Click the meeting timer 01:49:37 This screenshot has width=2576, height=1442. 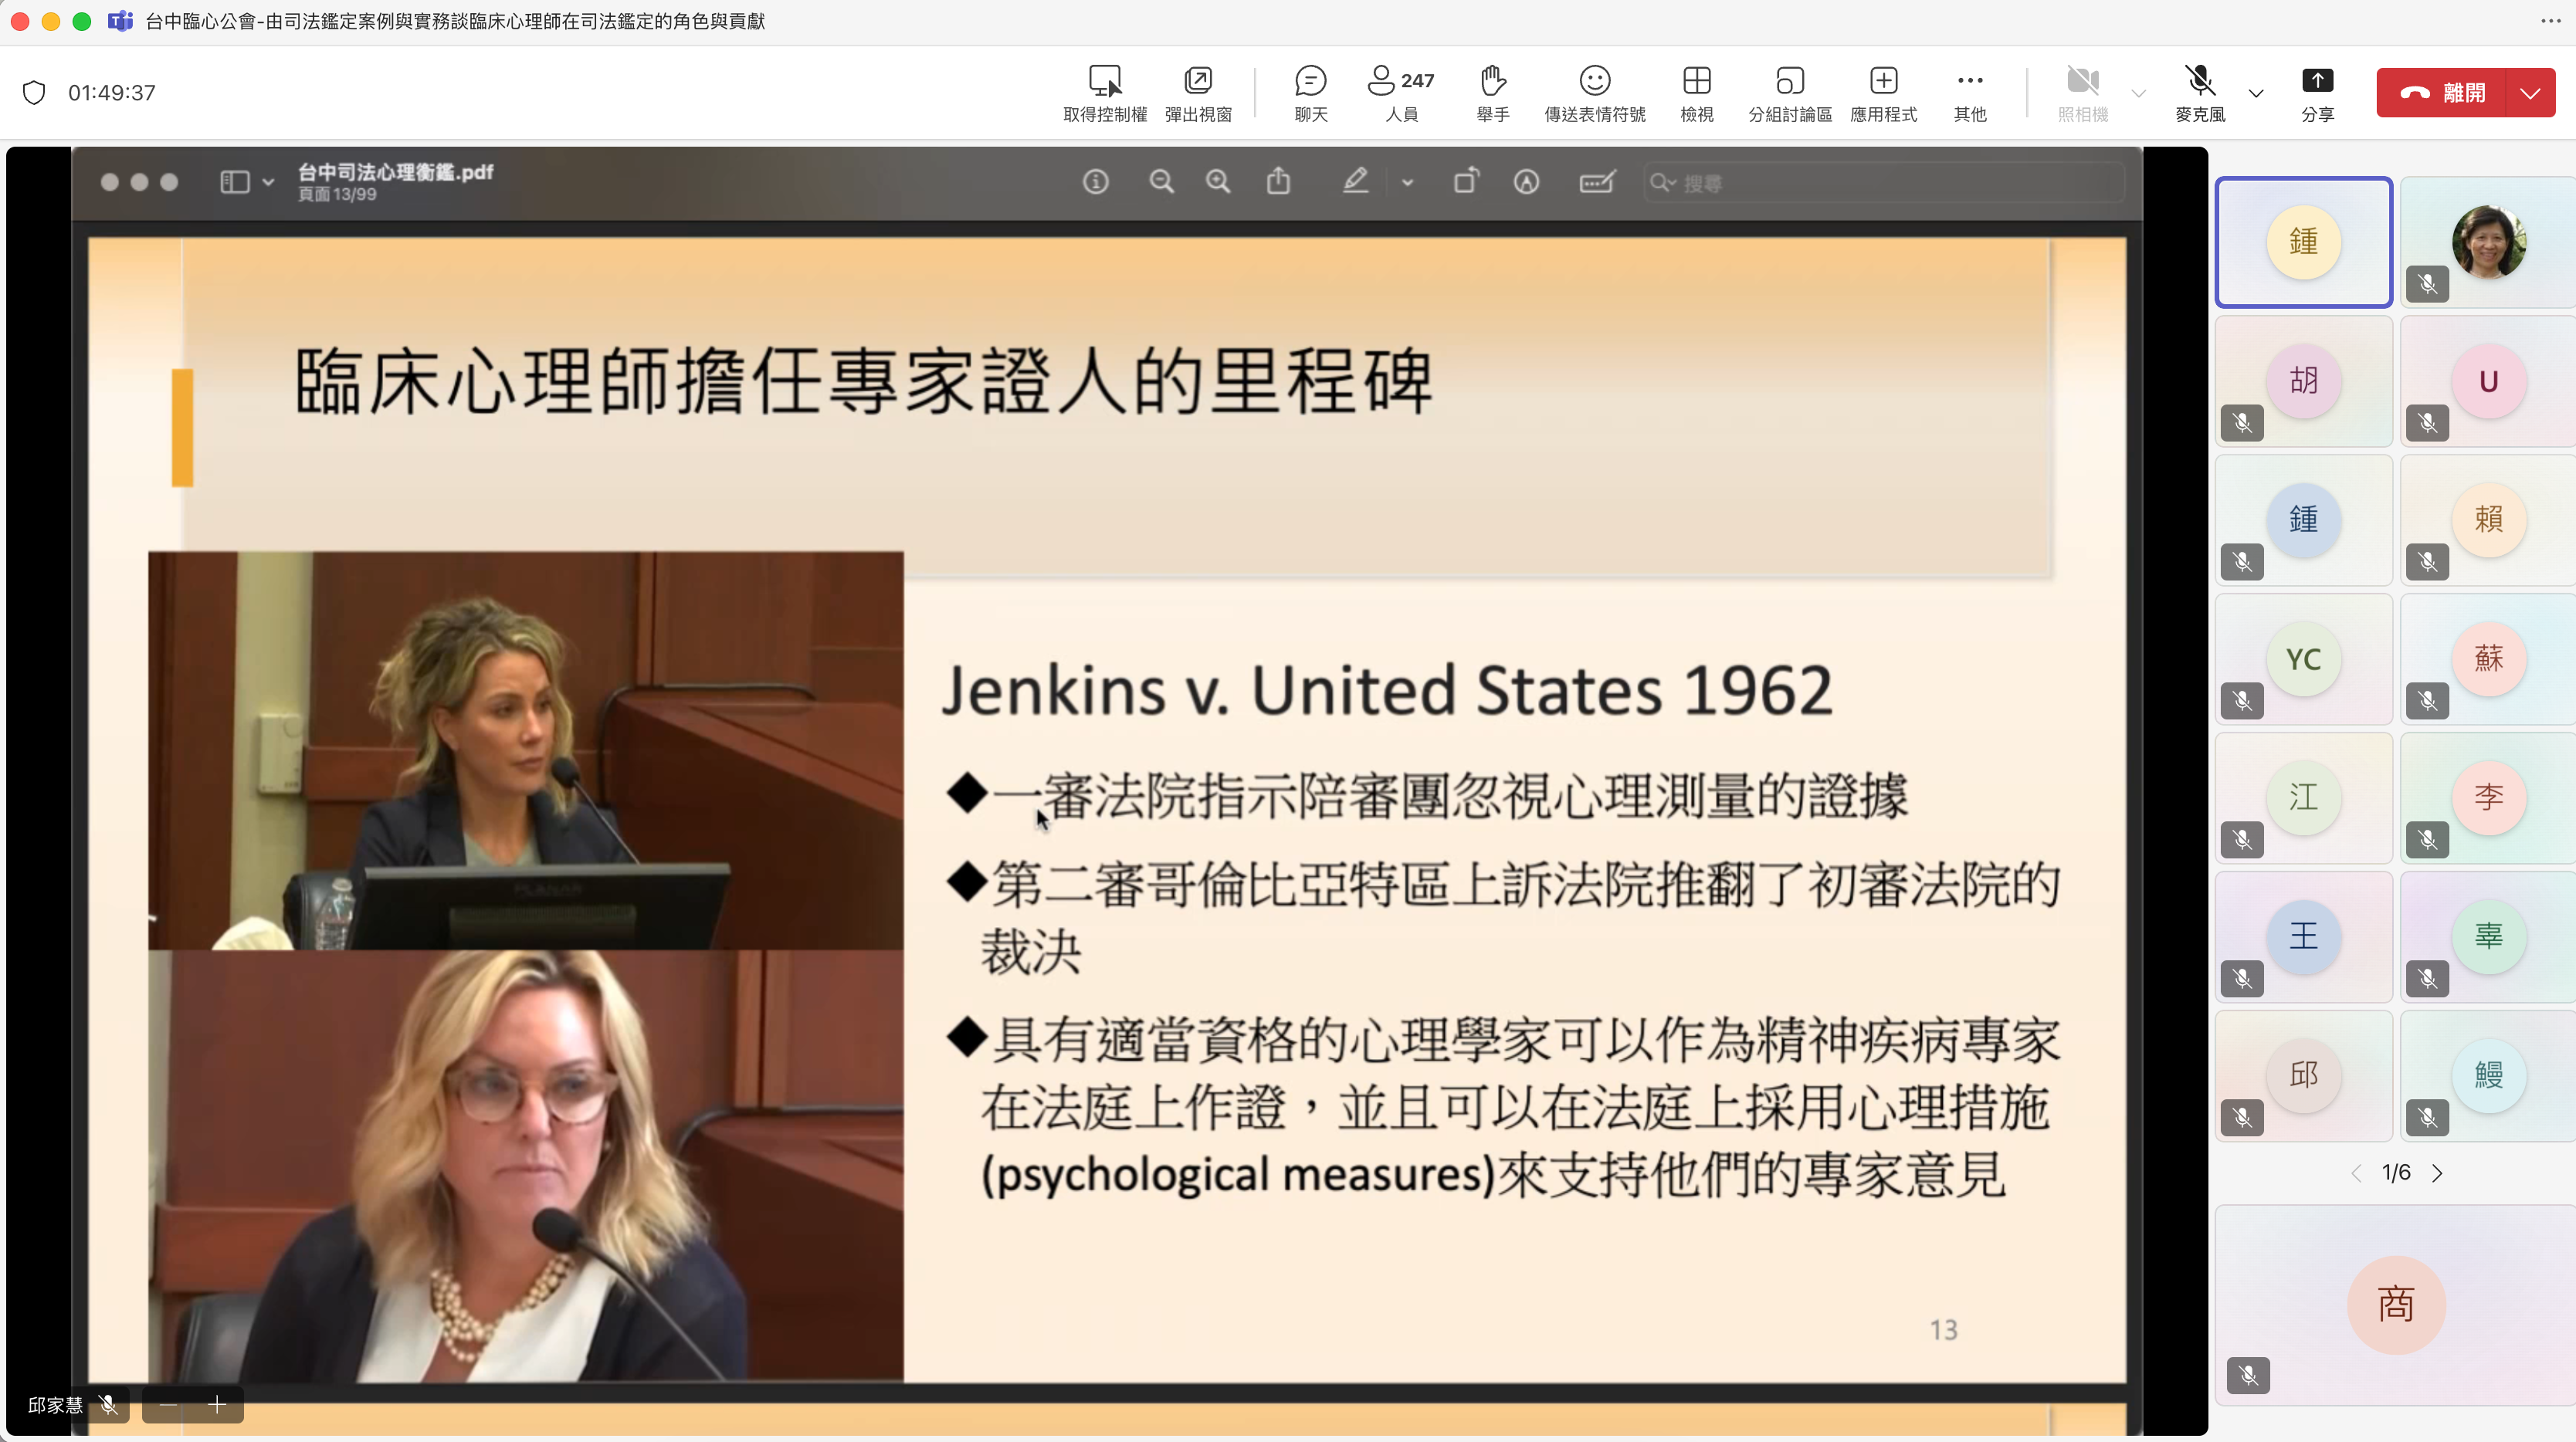pyautogui.click(x=112, y=93)
